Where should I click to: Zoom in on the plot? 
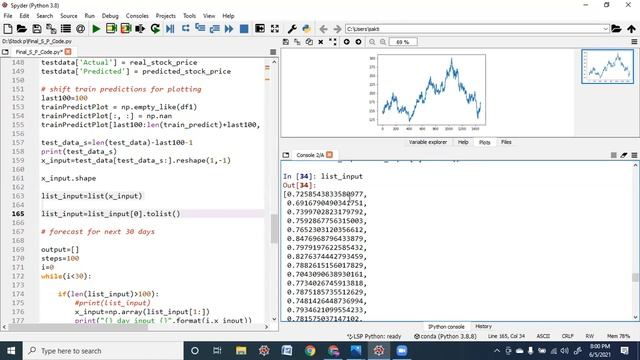[383, 42]
